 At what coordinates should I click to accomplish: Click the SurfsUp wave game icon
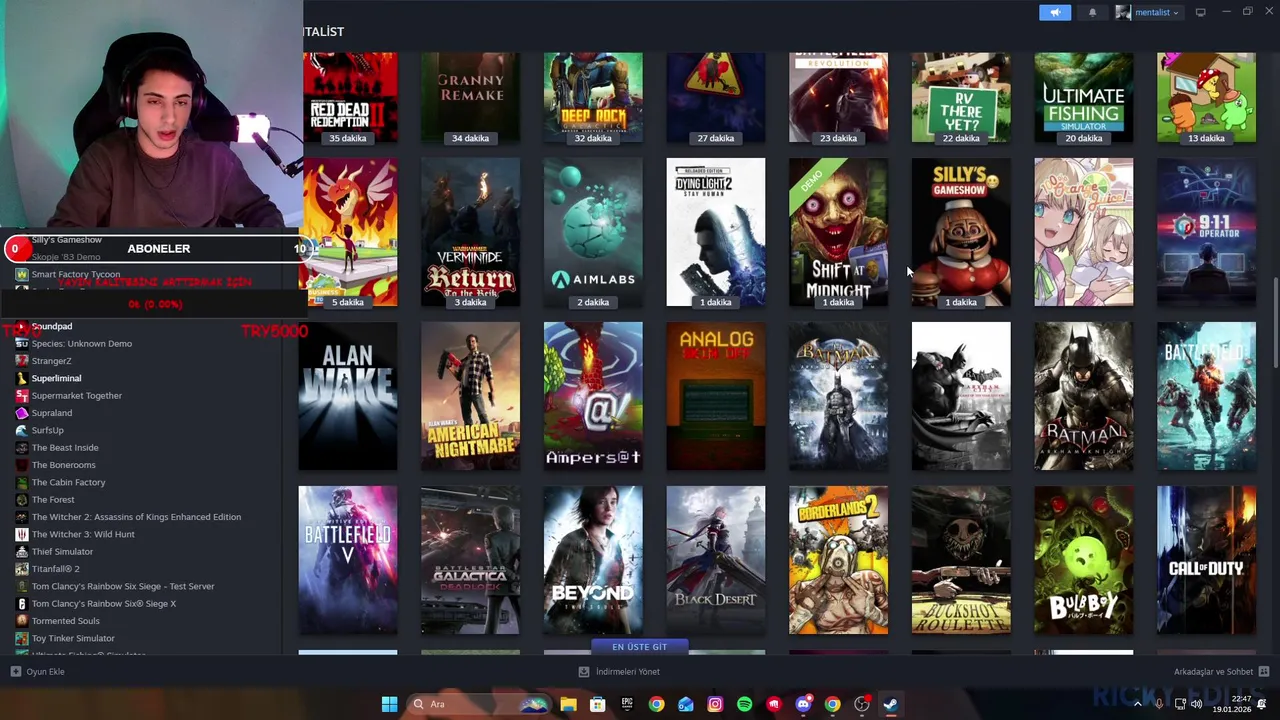tap(22, 430)
